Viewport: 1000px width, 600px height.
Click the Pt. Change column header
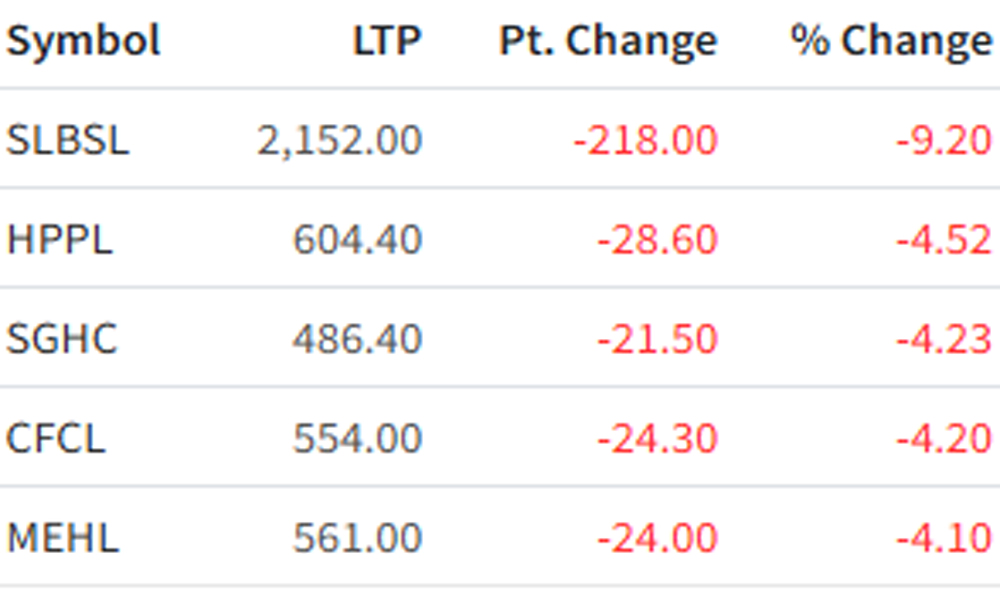(x=608, y=42)
